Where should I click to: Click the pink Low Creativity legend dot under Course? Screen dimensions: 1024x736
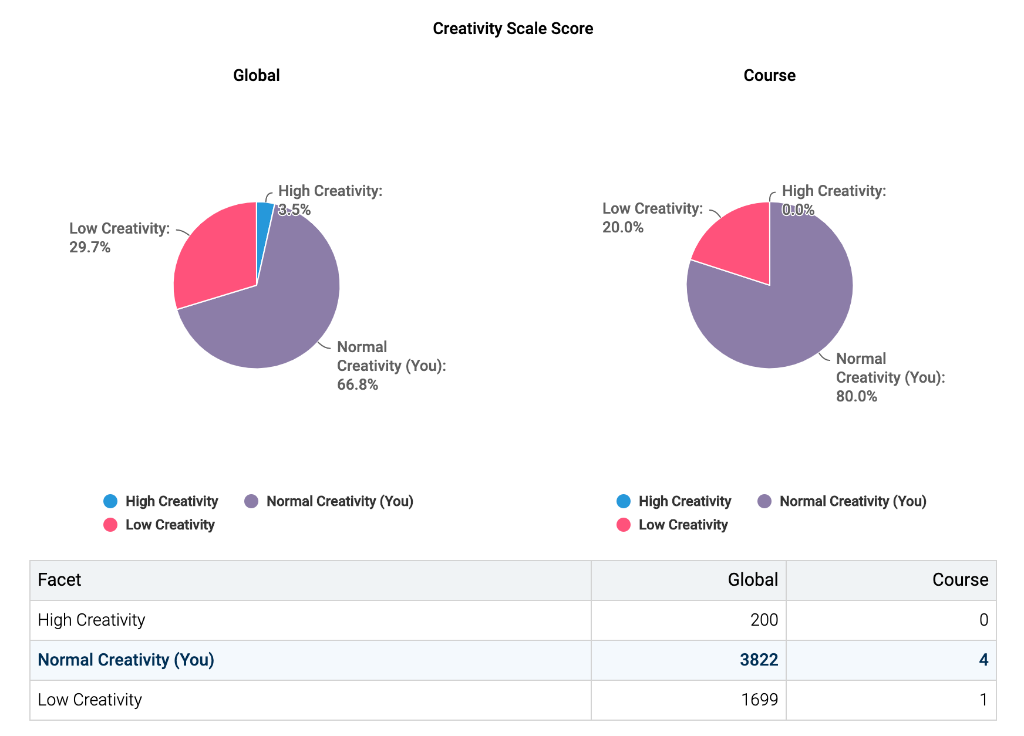625,525
